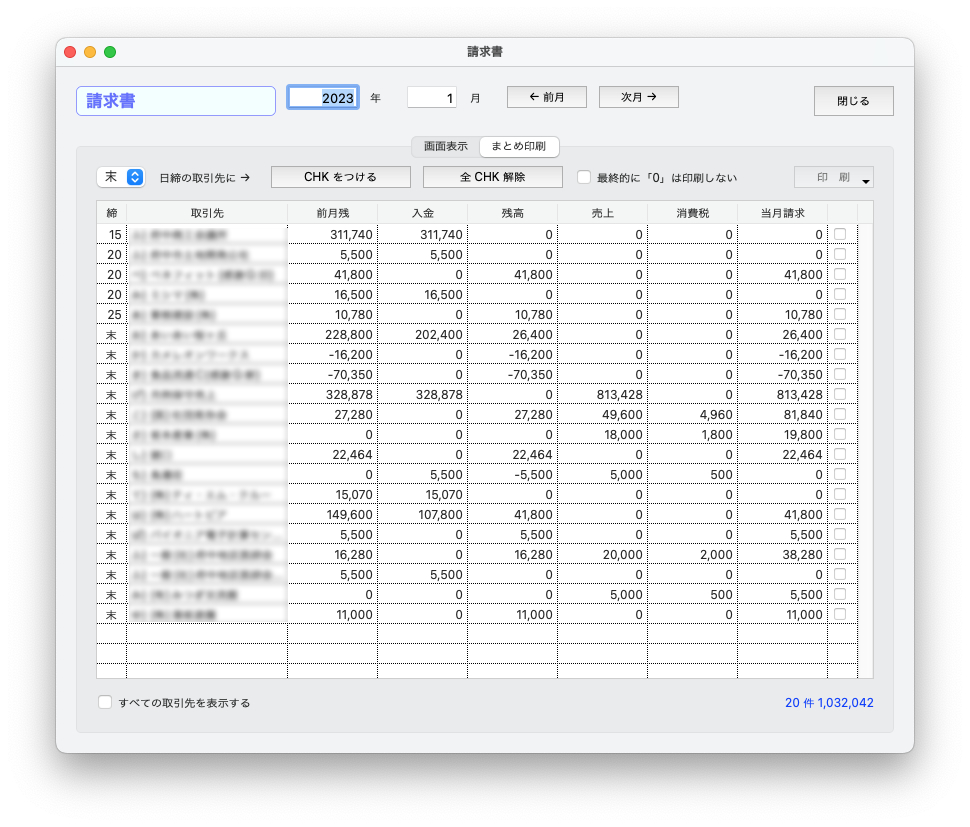This screenshot has height=827, width=970.
Task: Tick the checkbox for the 81,840 row
Action: pos(840,414)
